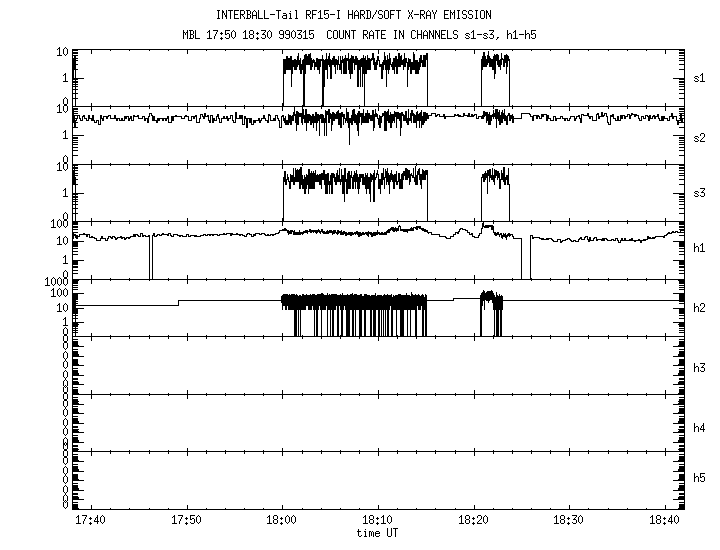Screen dimensions: 720x550
Task: Click the 18:40 time axis tick label
Action: click(x=663, y=521)
